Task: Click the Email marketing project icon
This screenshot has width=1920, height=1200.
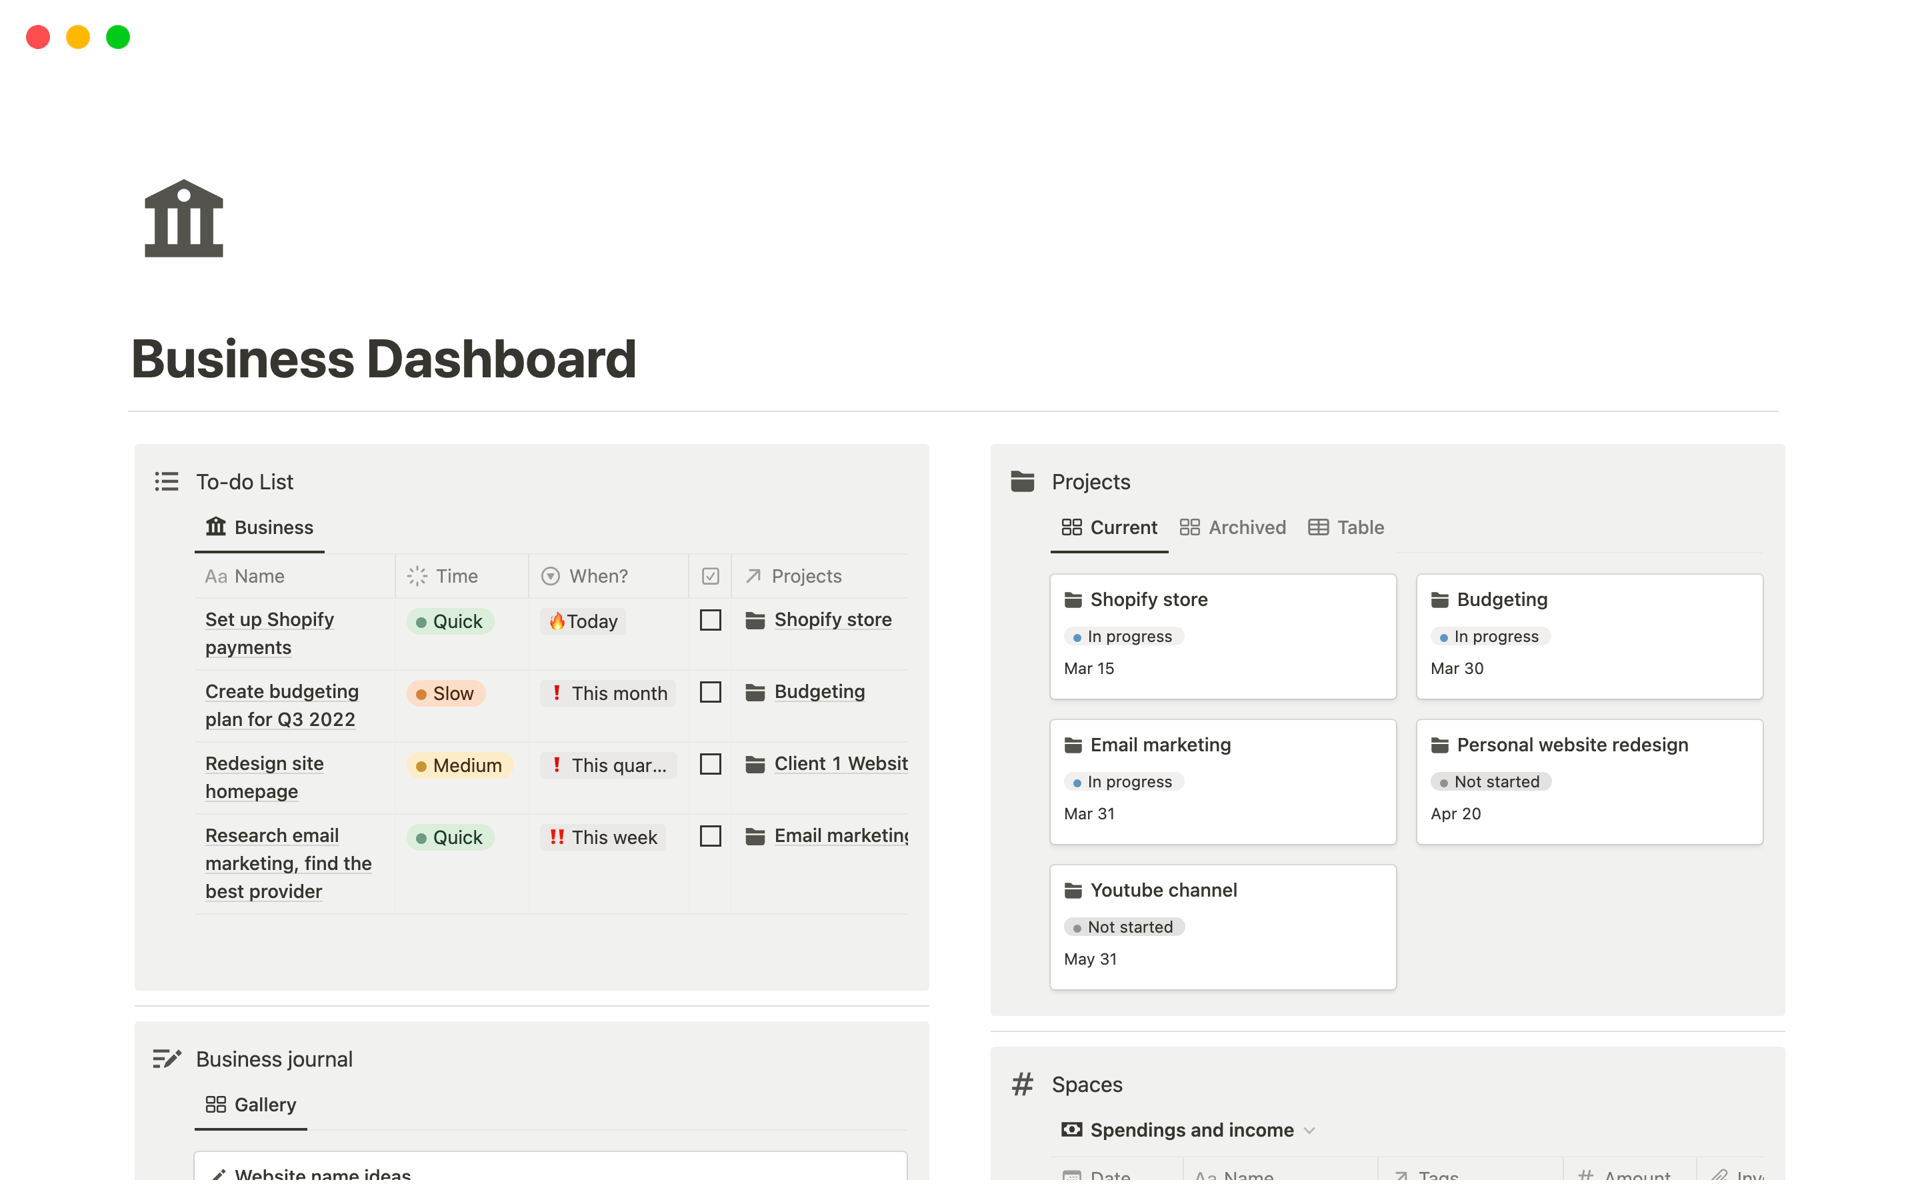Action: 1073,744
